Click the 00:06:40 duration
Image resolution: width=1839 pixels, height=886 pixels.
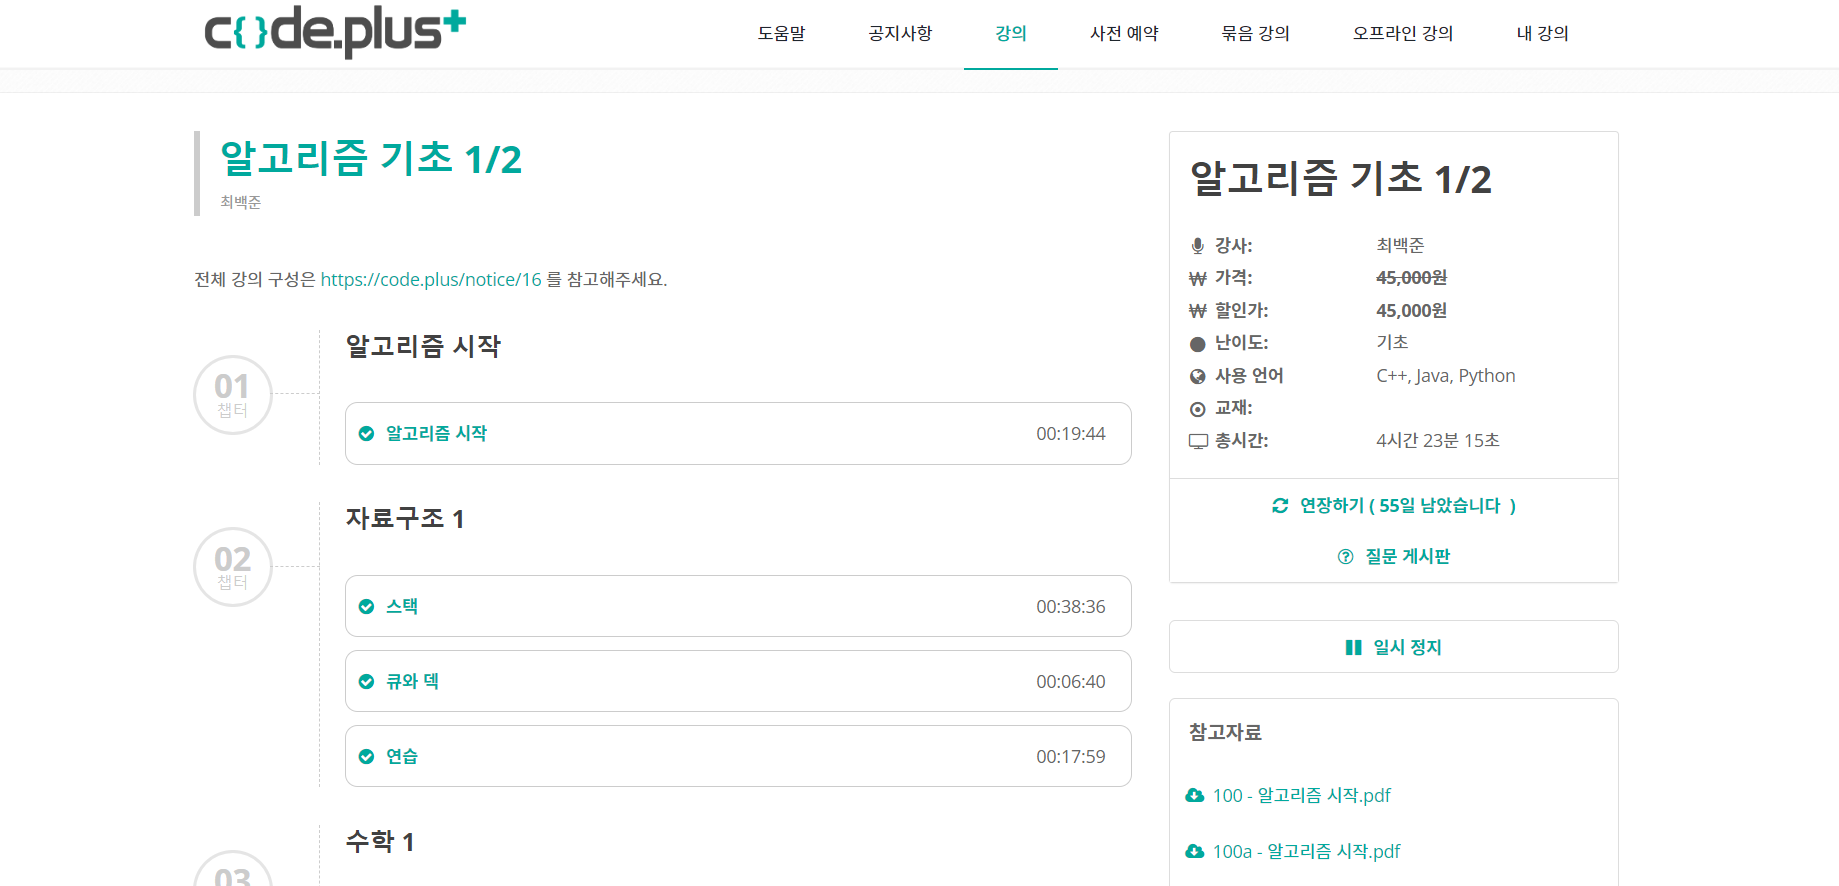1070,682
